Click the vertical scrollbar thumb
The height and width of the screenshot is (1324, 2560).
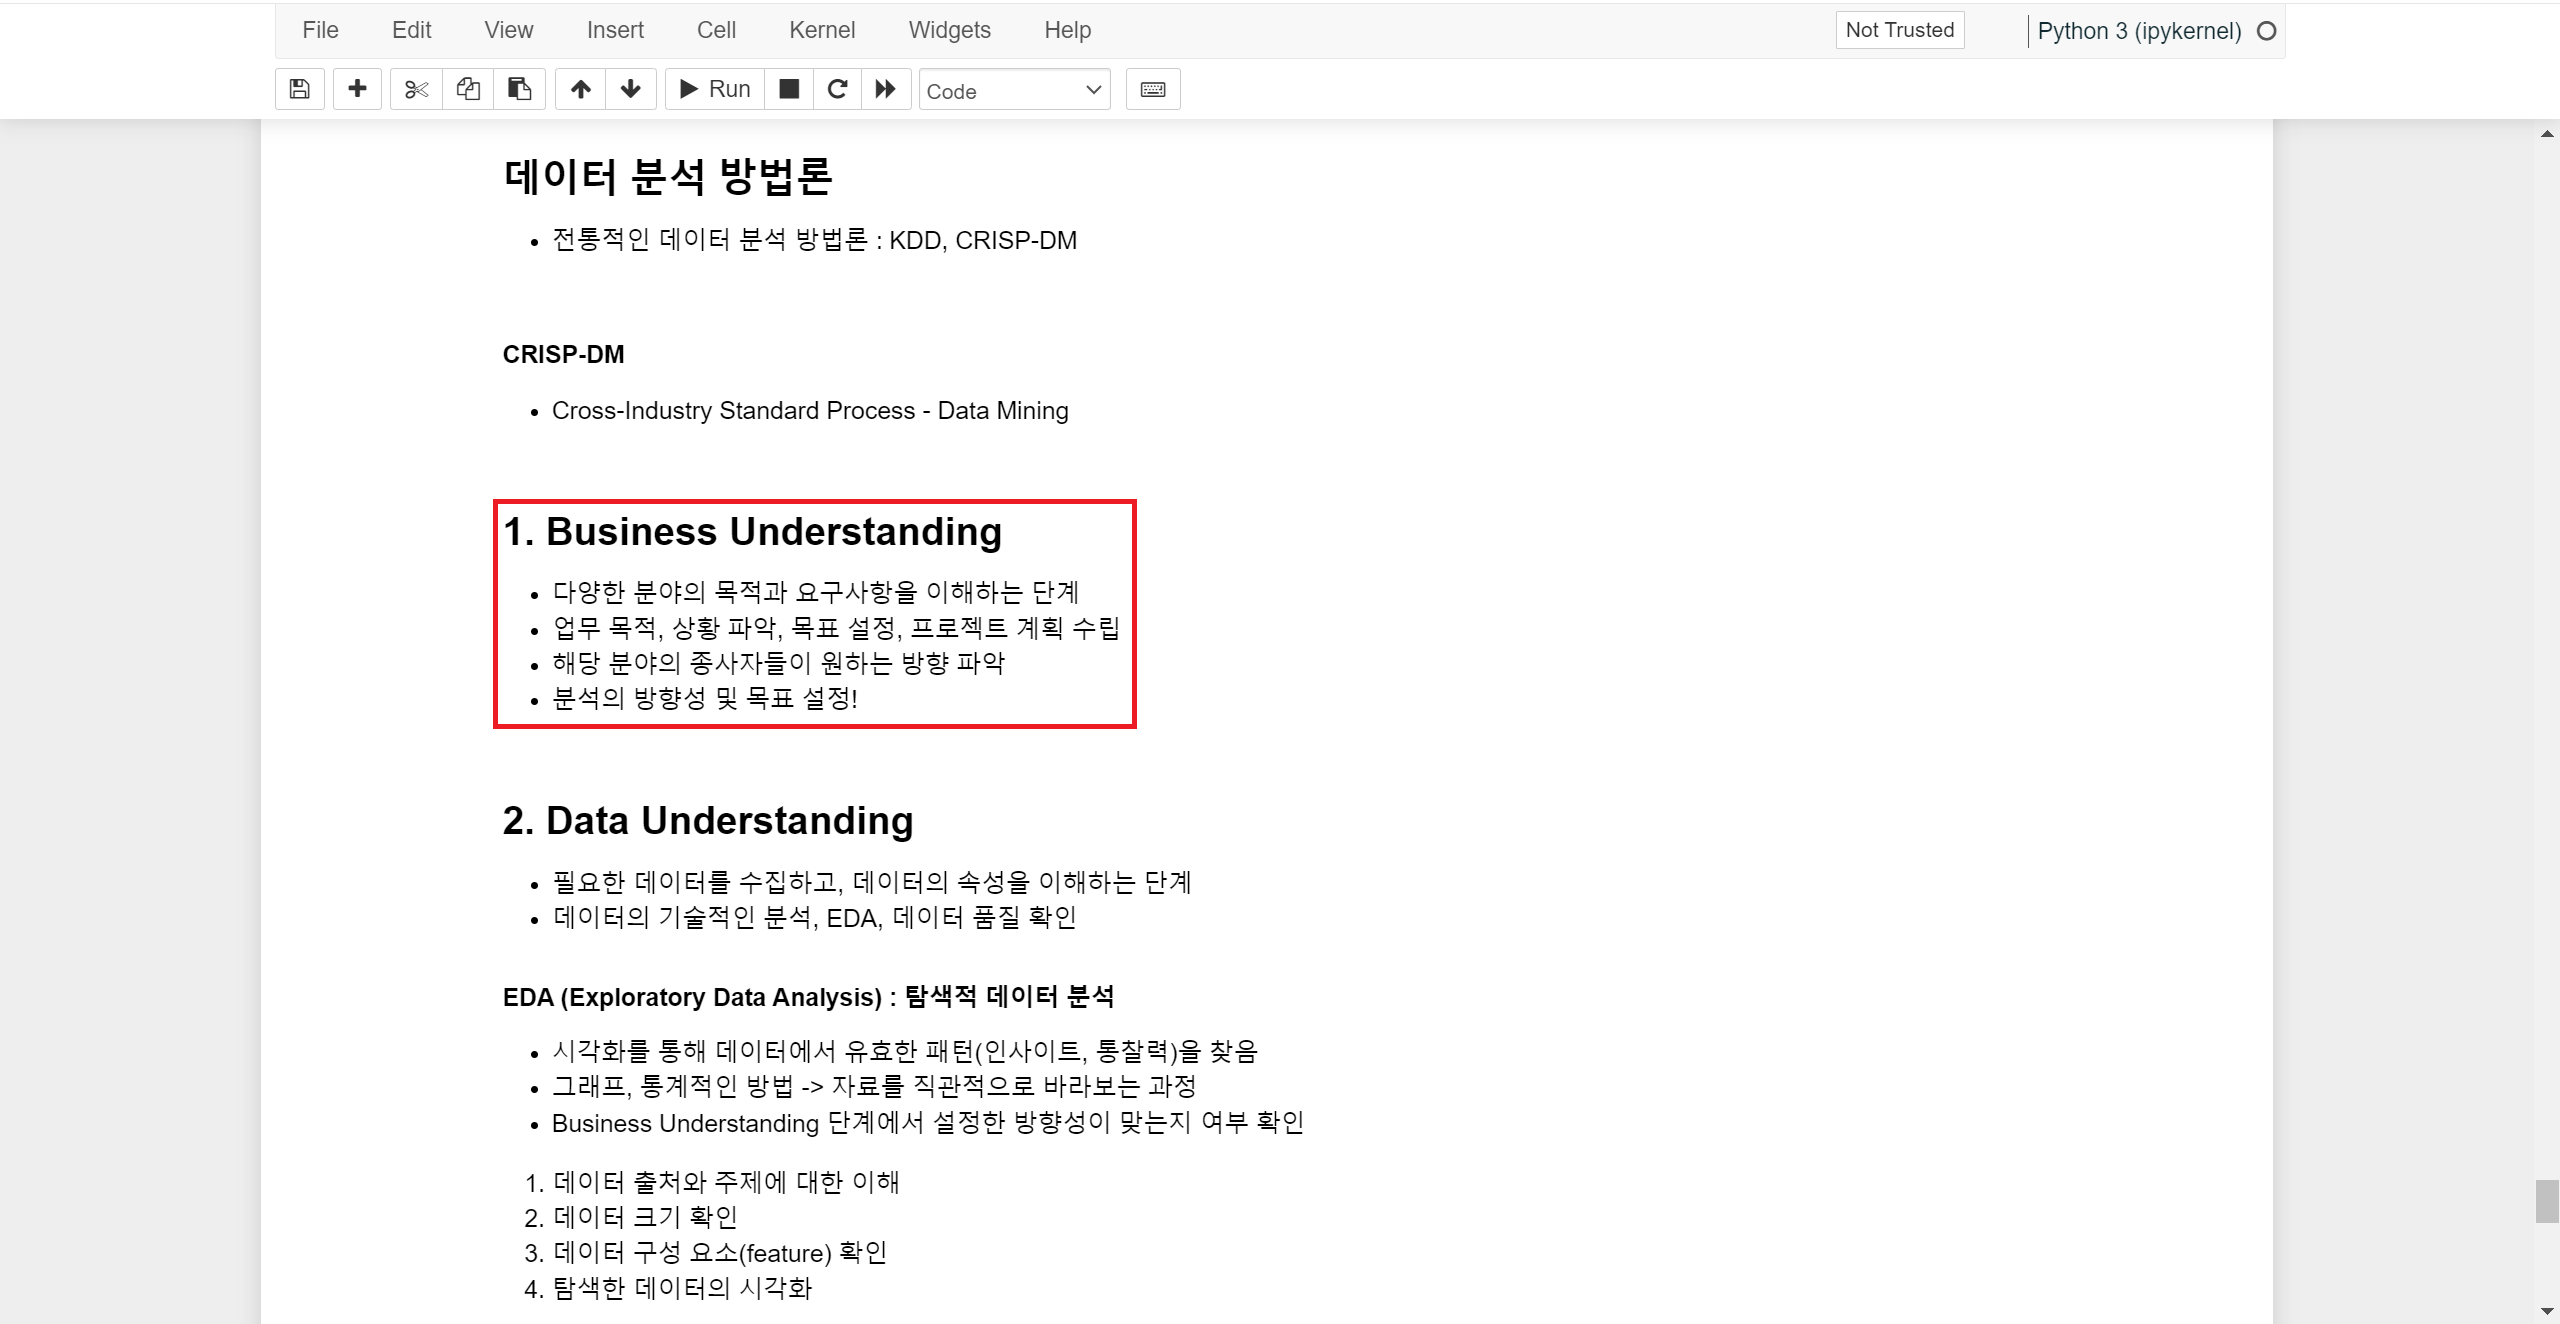point(2546,1201)
